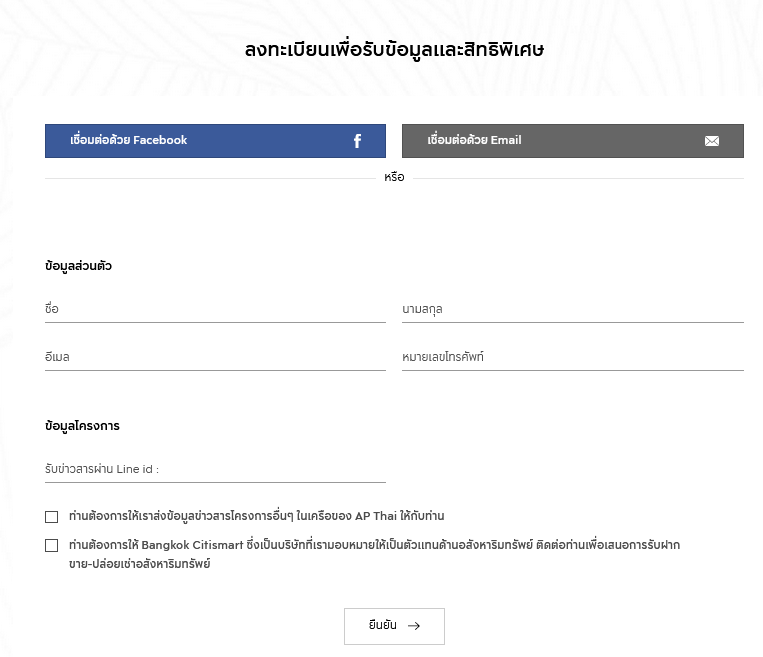Select the นามสกุล surname input field

(x=572, y=310)
